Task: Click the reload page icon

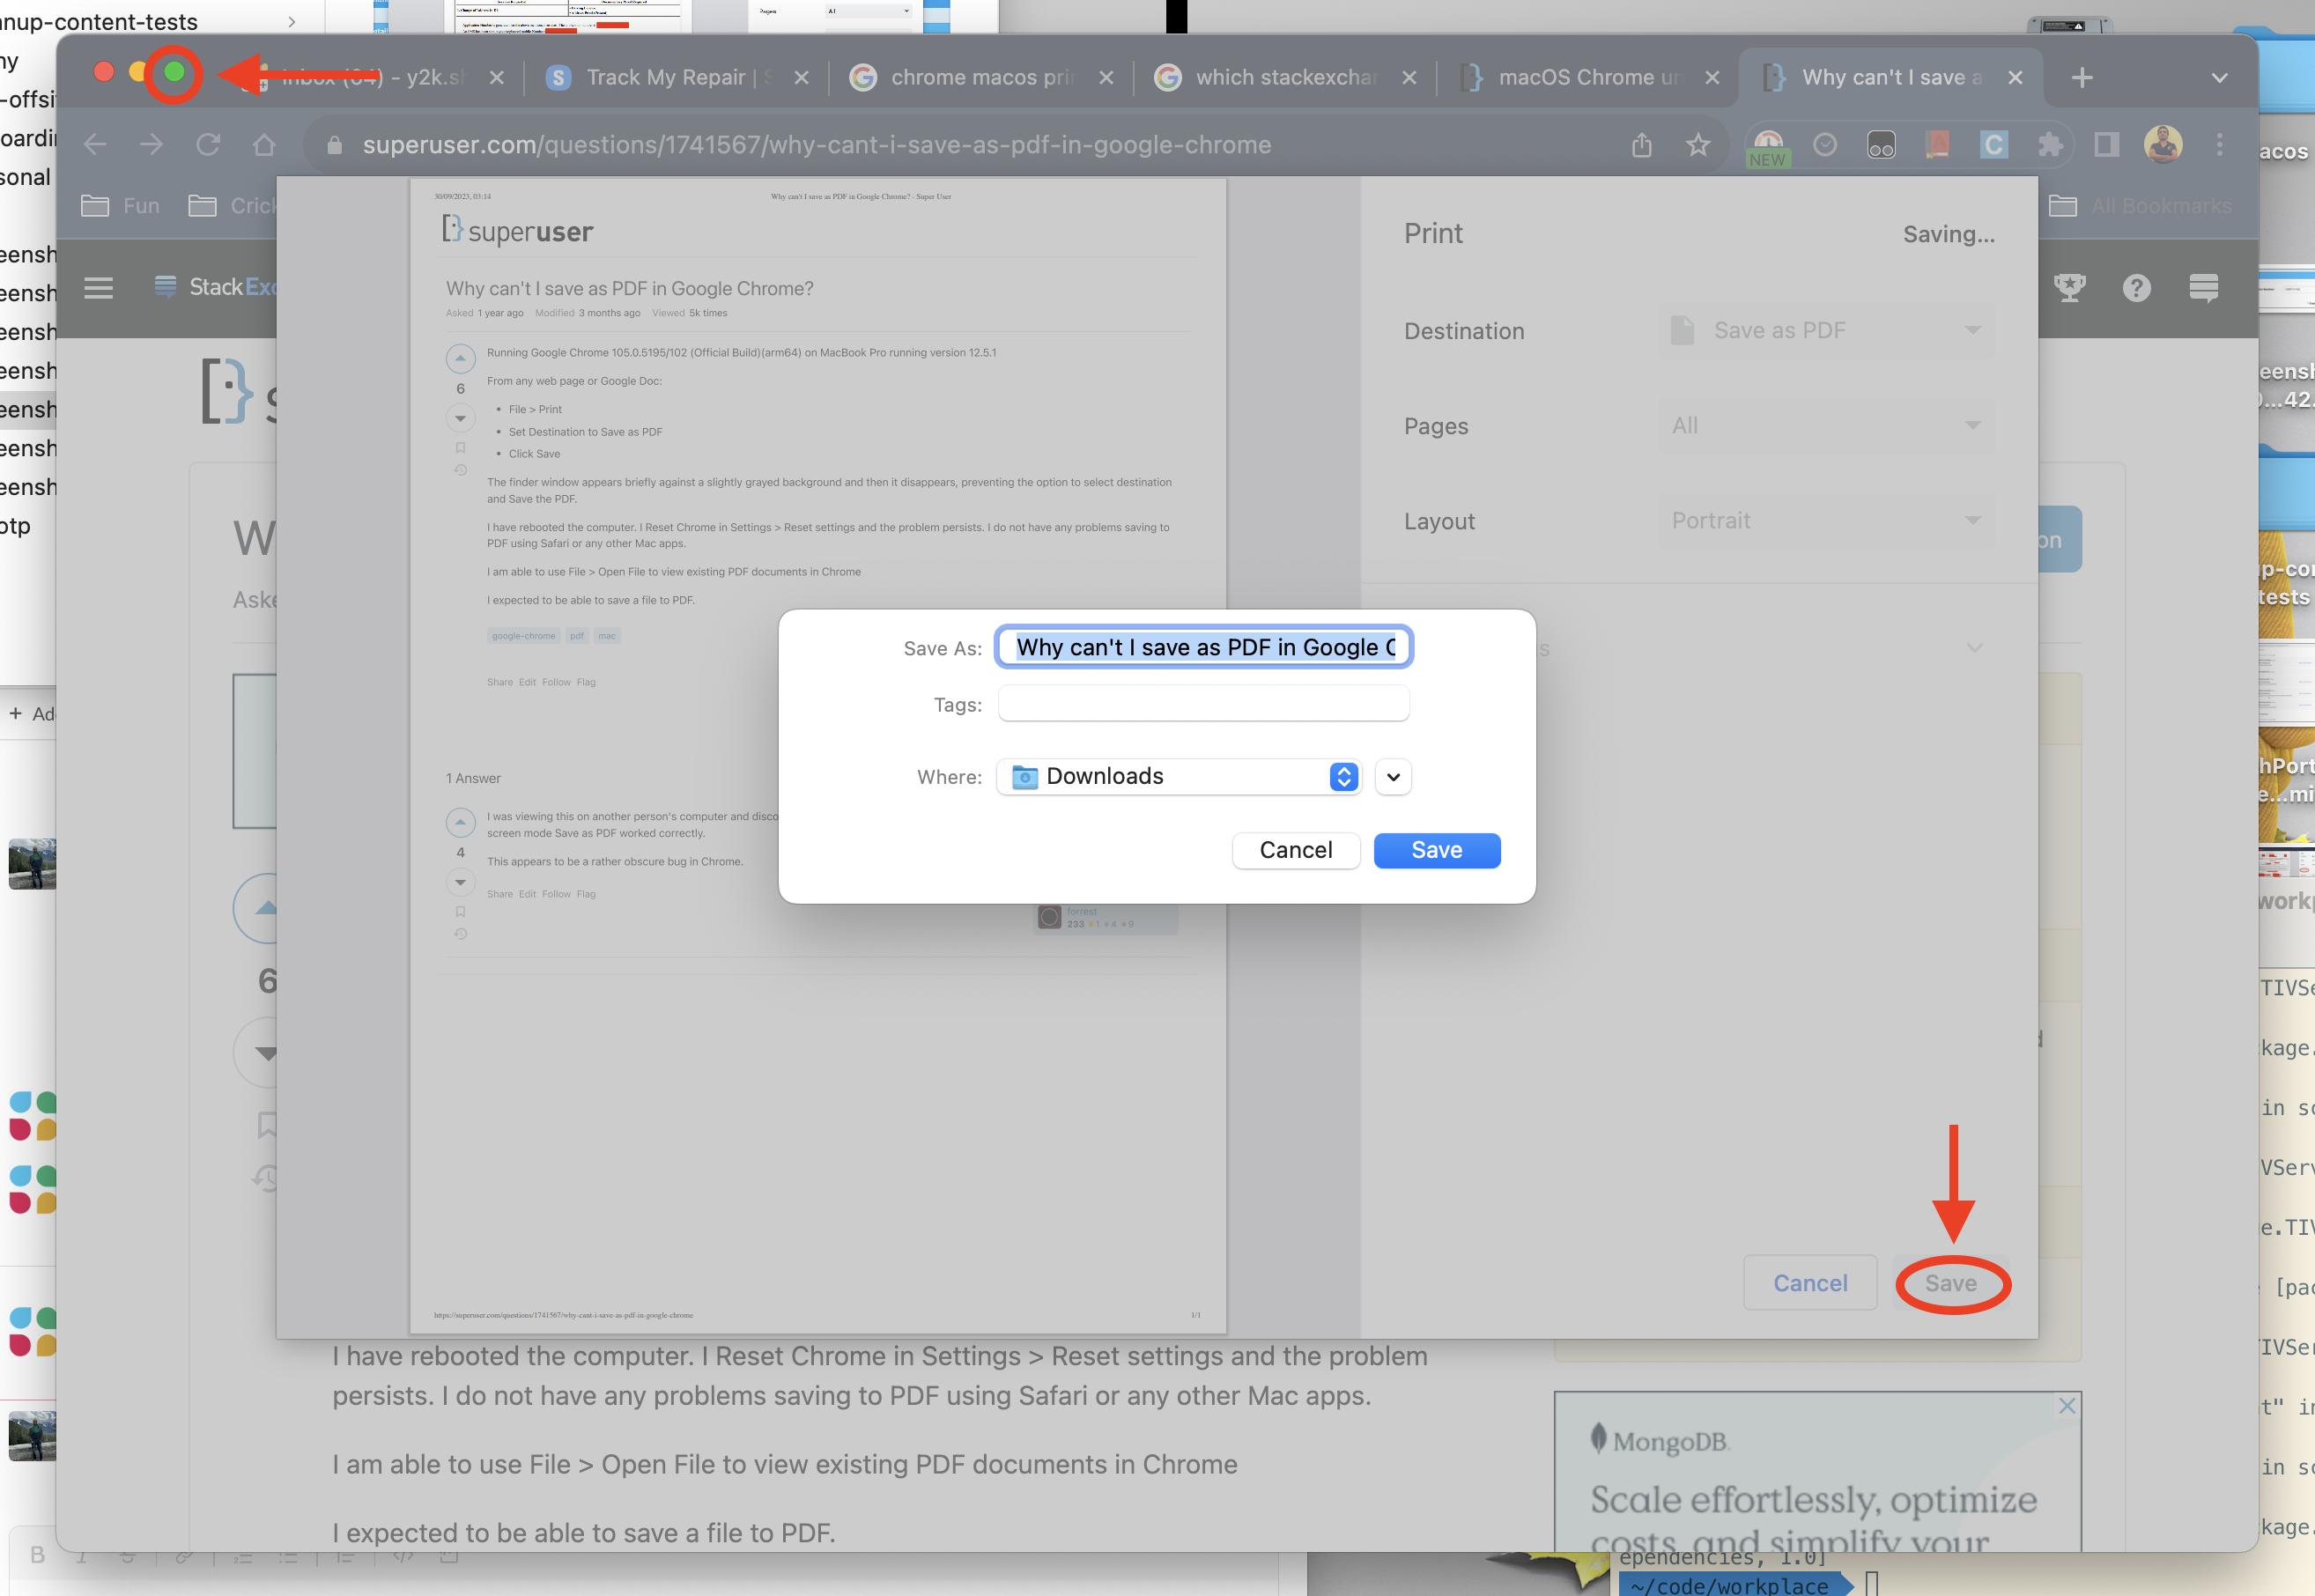Action: [x=208, y=145]
